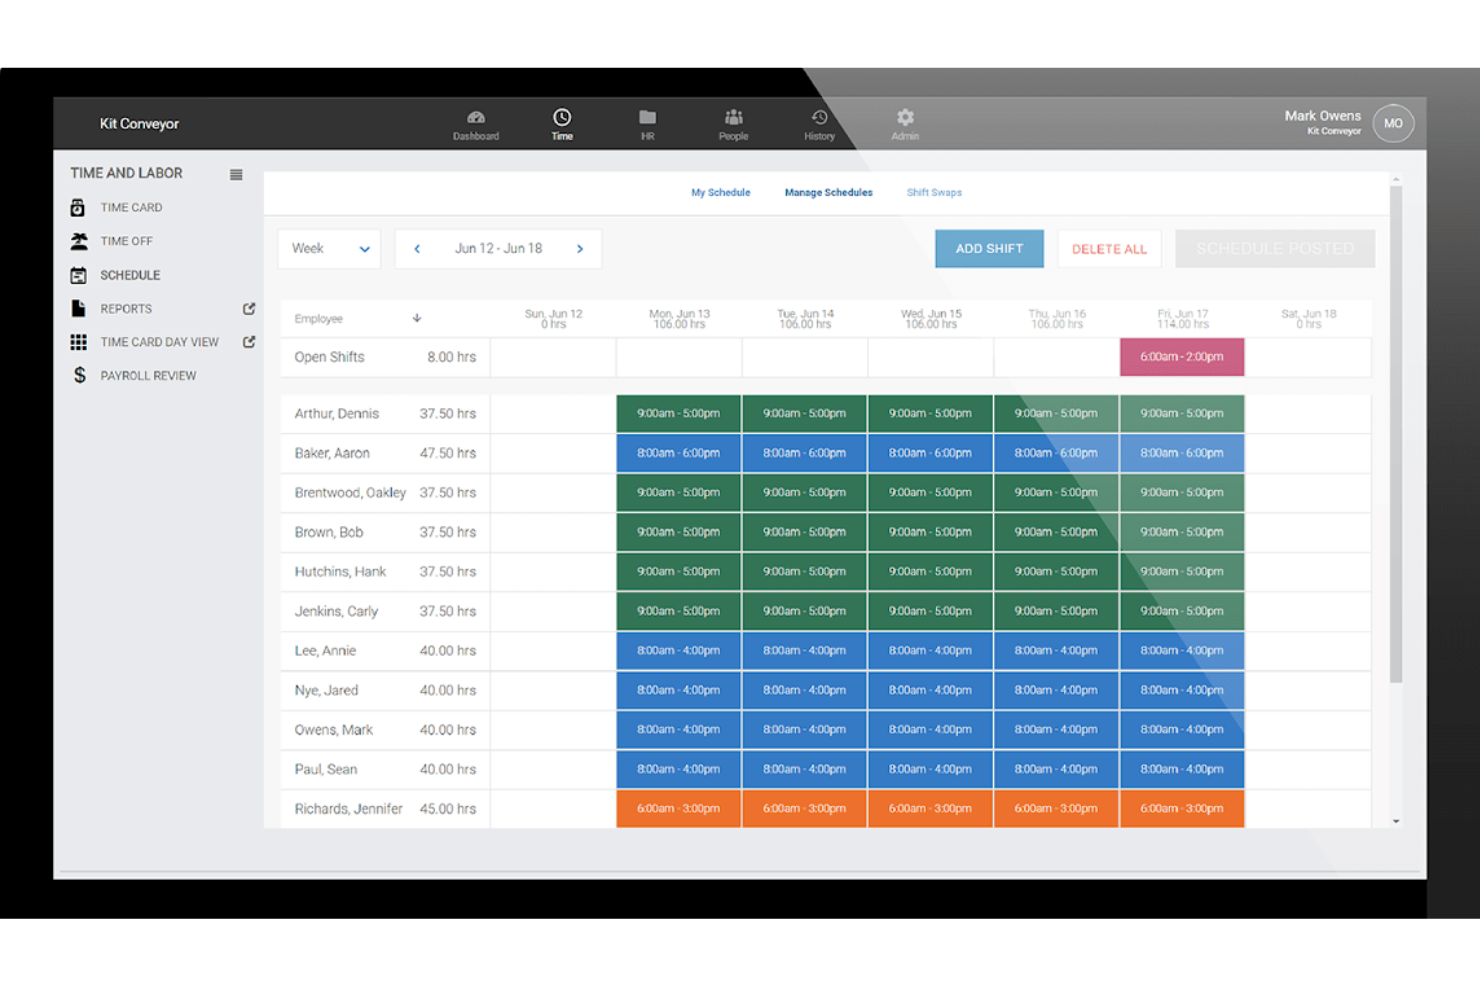
Task: Open the Dashboard from the top navigation
Action: pyautogui.click(x=476, y=122)
